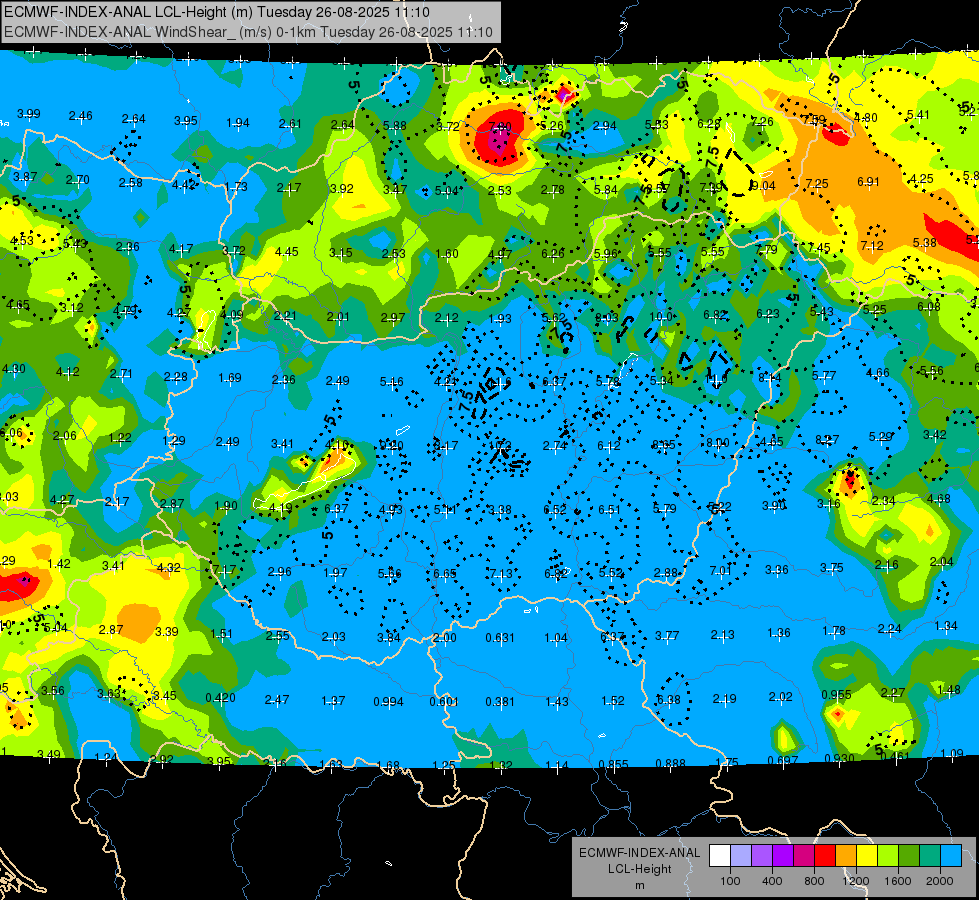The width and height of the screenshot is (979, 900).
Task: Click the magenta legend swatch
Action: pos(804,856)
